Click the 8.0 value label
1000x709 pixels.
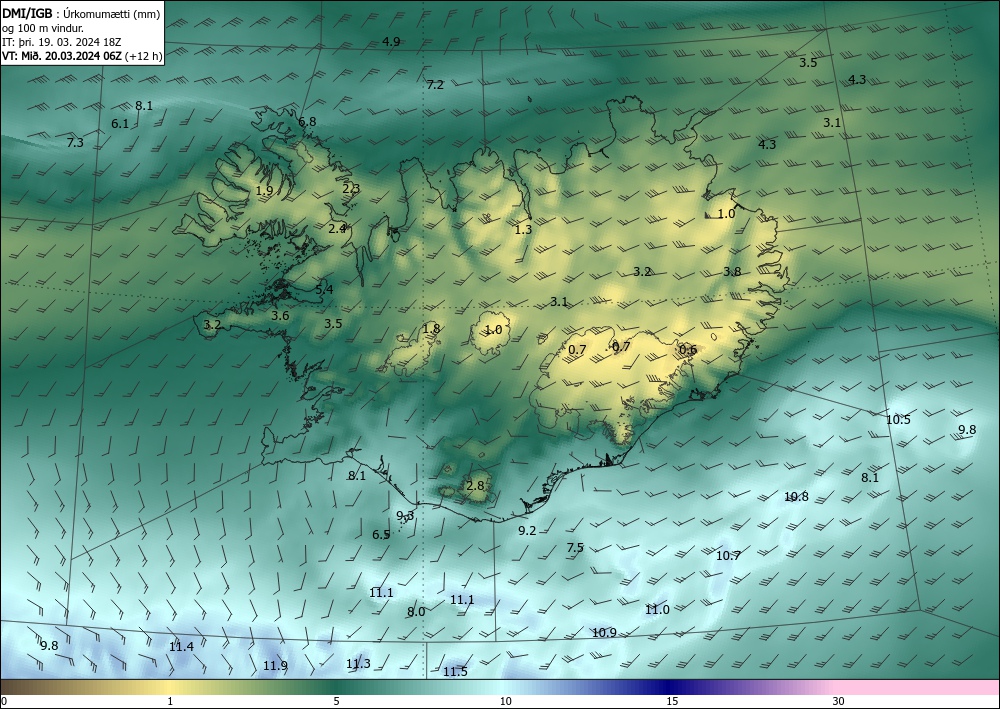(416, 612)
